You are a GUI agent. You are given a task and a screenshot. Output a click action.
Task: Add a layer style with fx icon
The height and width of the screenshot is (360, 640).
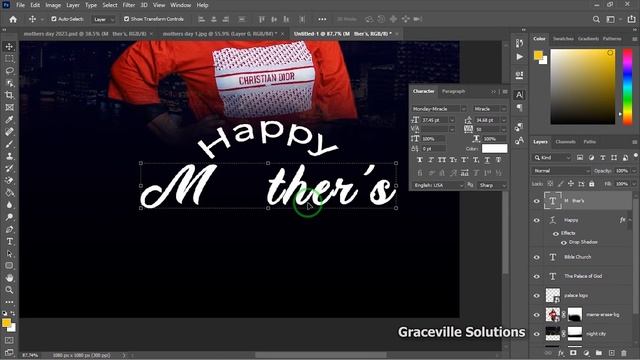click(561, 353)
